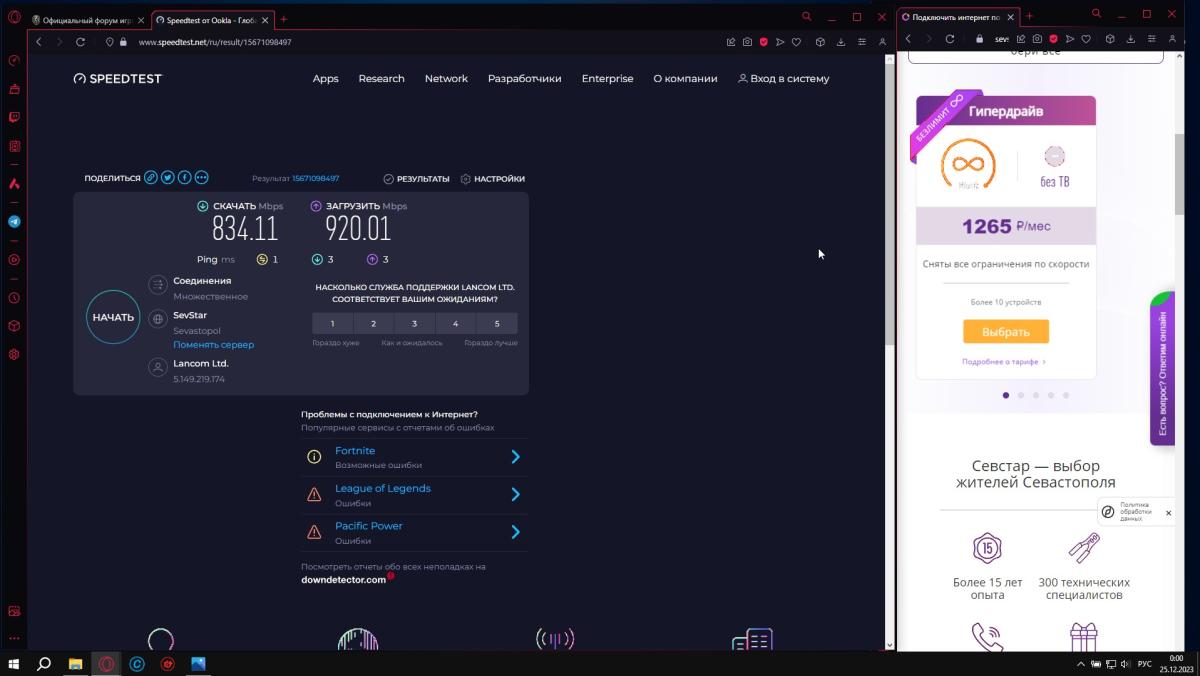Select rating 3 for Lancom support
Viewport: 1200px width, 676px height.
point(414,323)
